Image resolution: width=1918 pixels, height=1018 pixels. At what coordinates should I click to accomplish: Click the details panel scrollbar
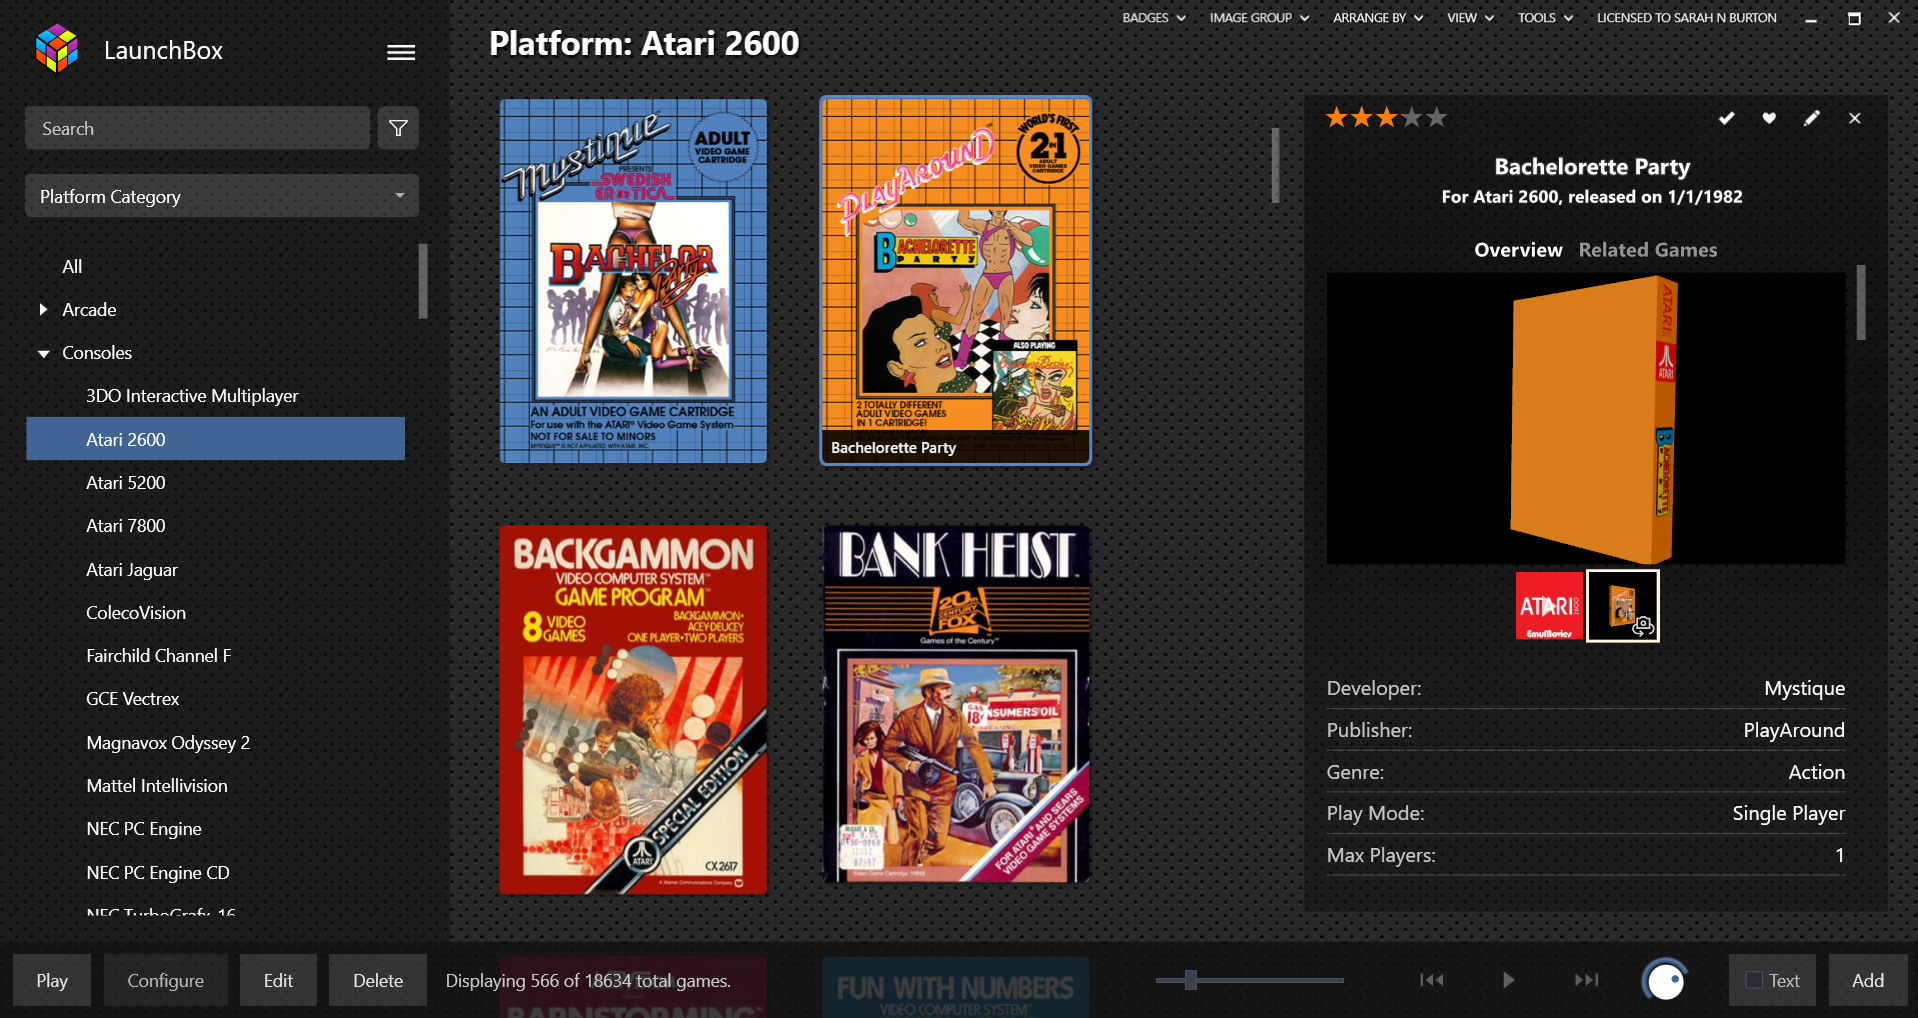click(1861, 302)
